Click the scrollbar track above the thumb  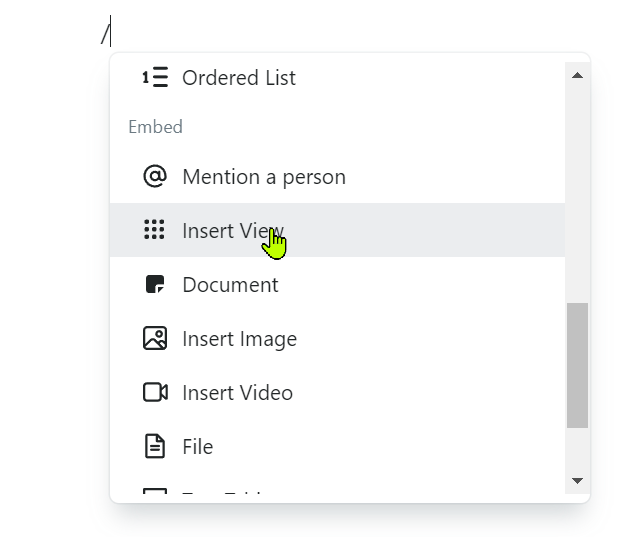click(x=577, y=190)
